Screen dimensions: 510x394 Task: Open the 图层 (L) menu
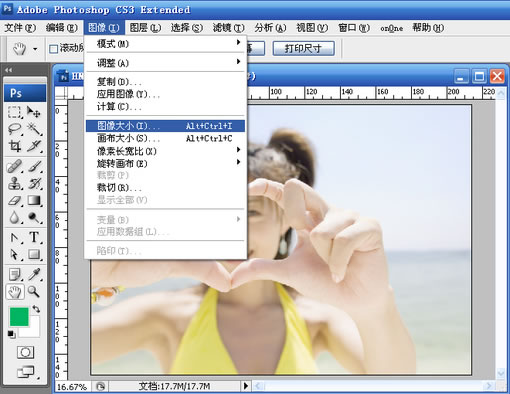click(145, 28)
